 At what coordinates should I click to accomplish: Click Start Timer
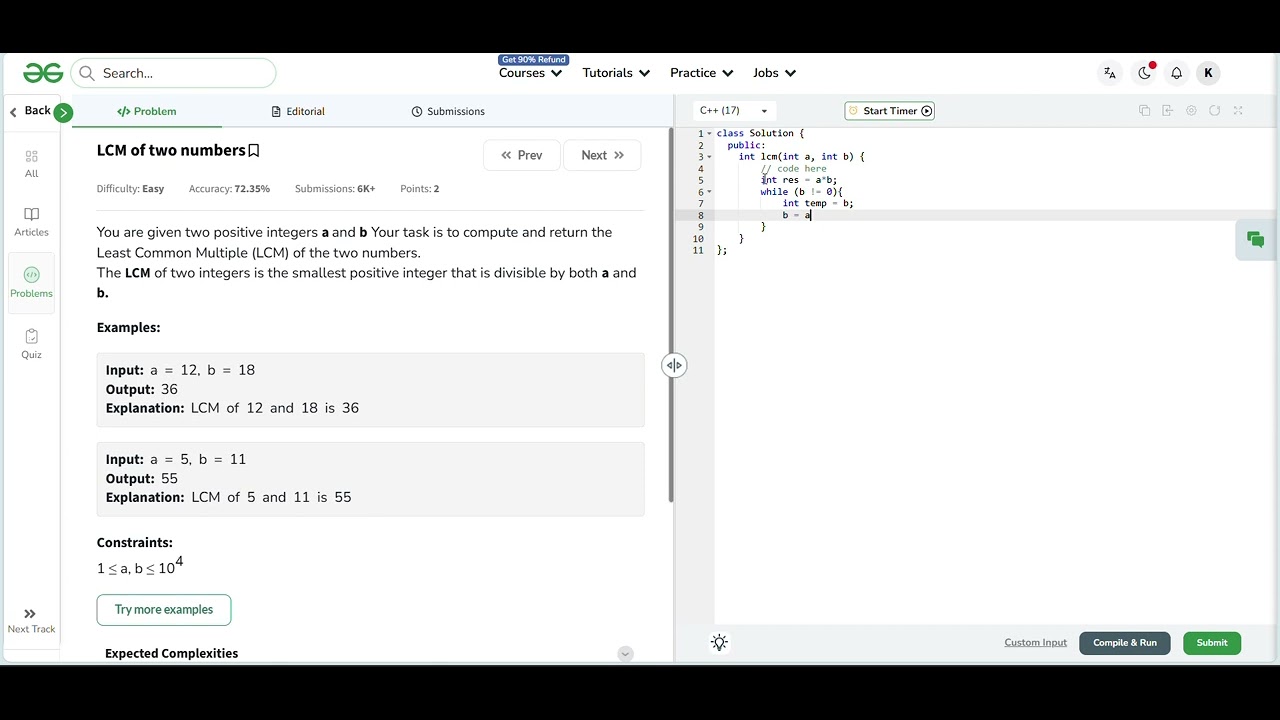[890, 111]
